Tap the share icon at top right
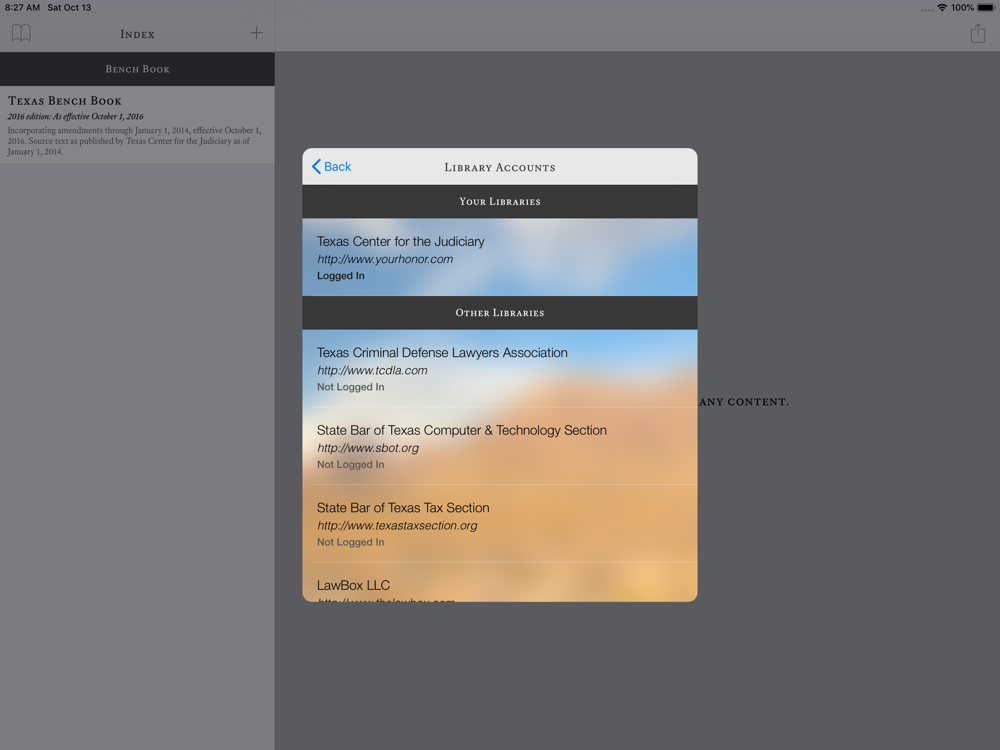The width and height of the screenshot is (1000, 750). tap(978, 33)
